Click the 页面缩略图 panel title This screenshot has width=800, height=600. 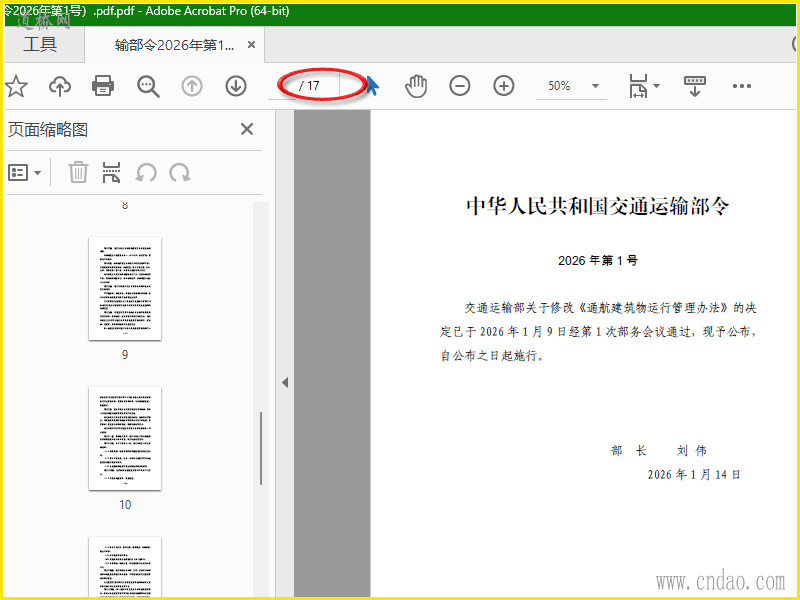48,130
